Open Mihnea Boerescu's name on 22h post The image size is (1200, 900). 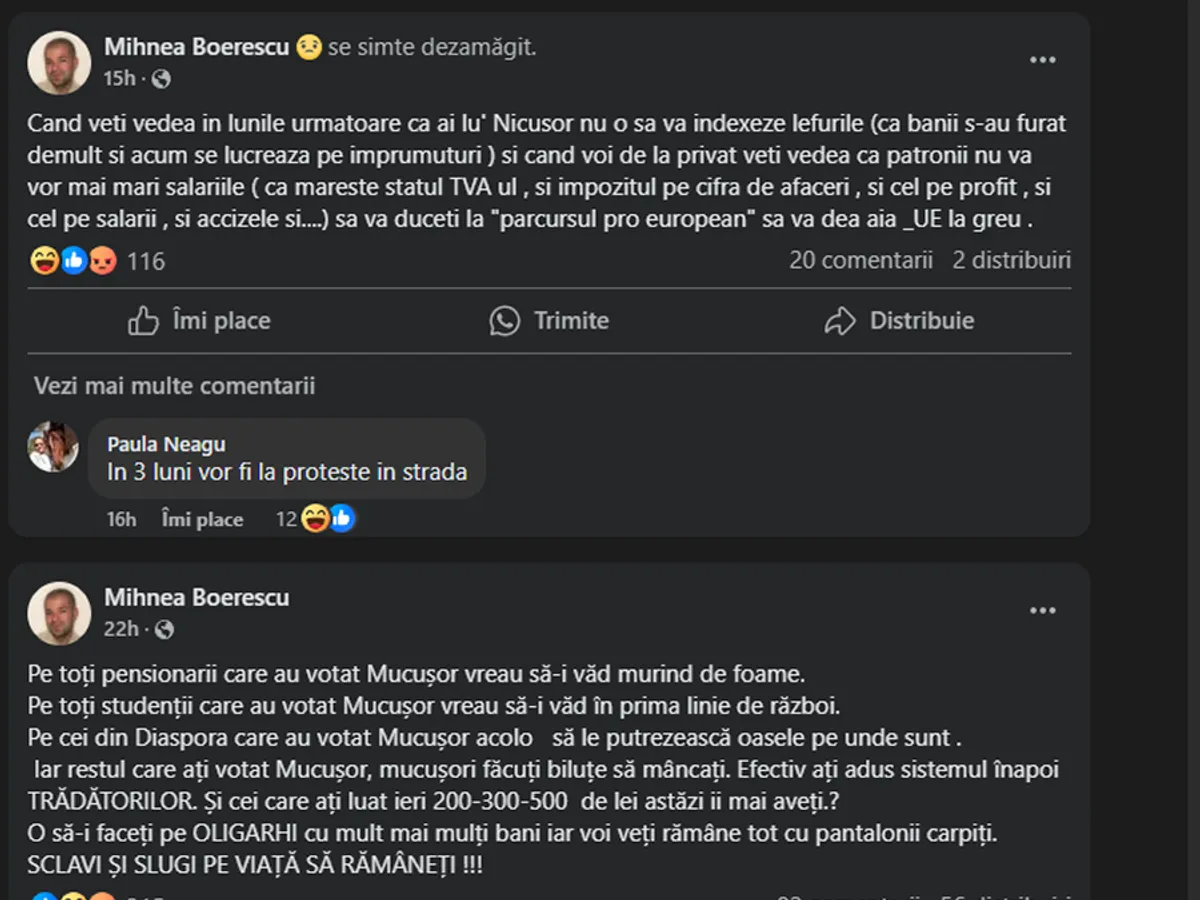(x=197, y=598)
